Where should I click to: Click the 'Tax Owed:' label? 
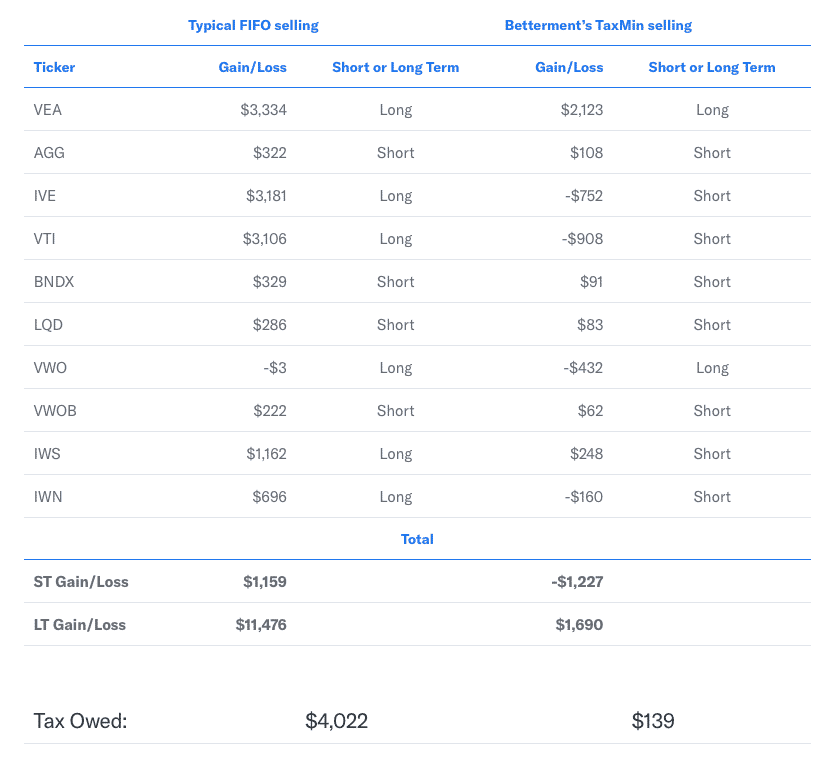tap(81, 721)
